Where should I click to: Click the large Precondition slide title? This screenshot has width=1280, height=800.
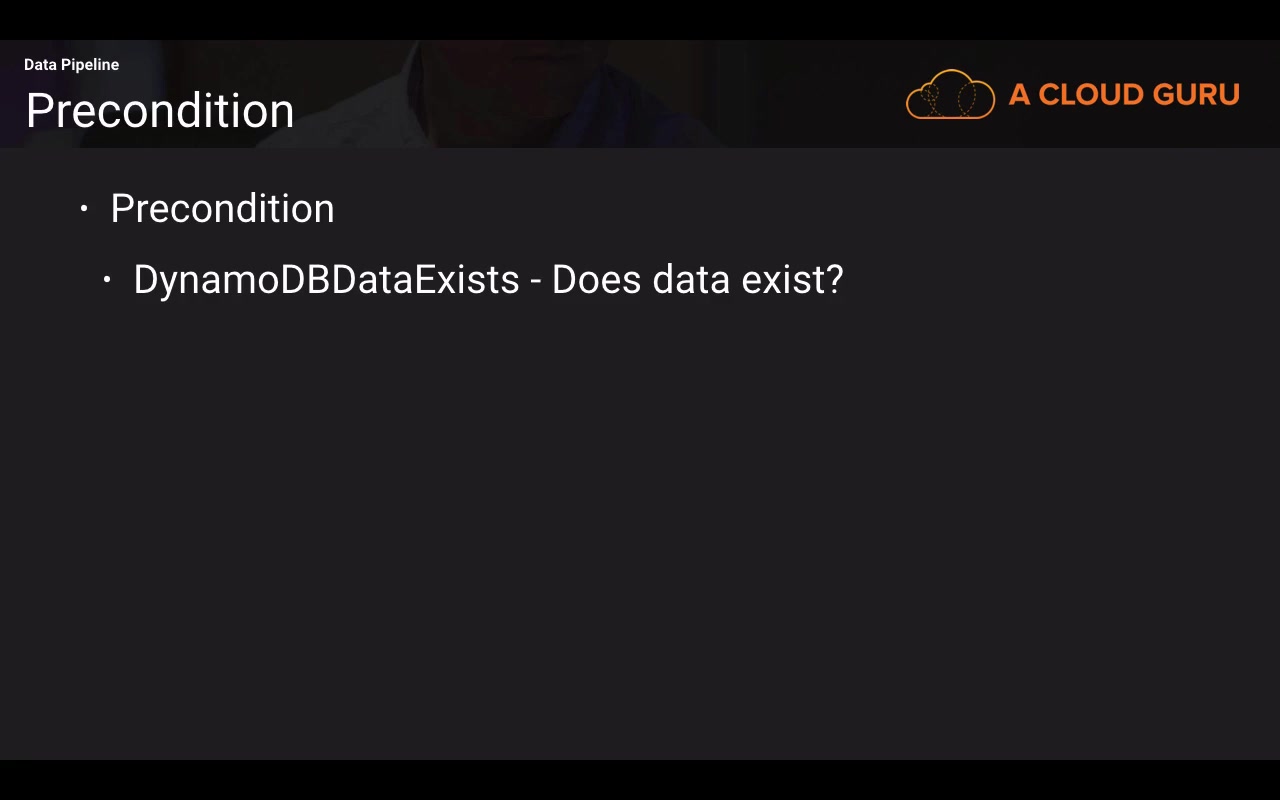160,111
